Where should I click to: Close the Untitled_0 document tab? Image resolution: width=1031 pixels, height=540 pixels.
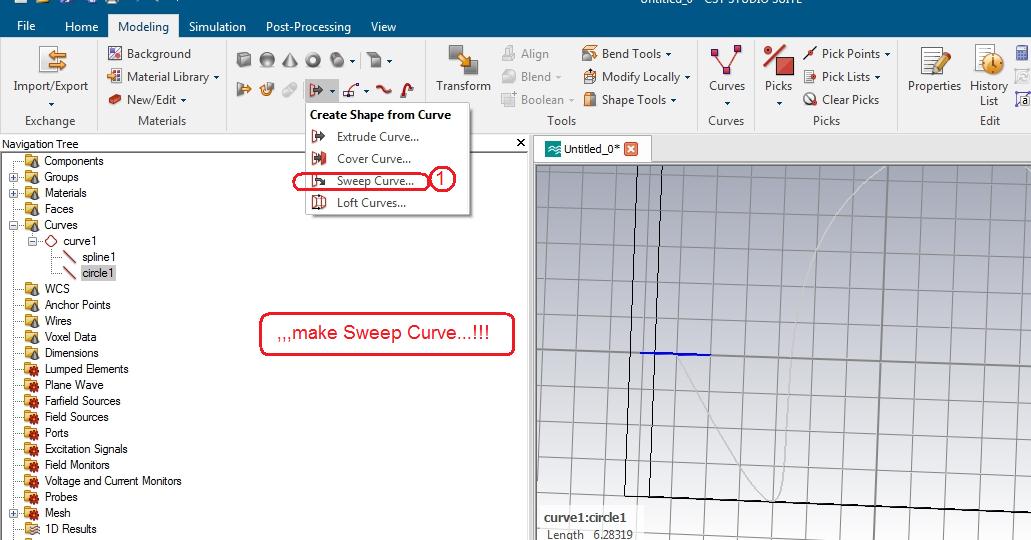[x=631, y=149]
